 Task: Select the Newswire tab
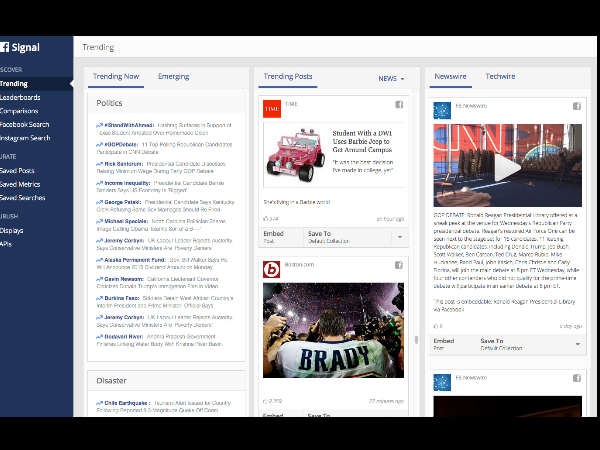coord(450,77)
